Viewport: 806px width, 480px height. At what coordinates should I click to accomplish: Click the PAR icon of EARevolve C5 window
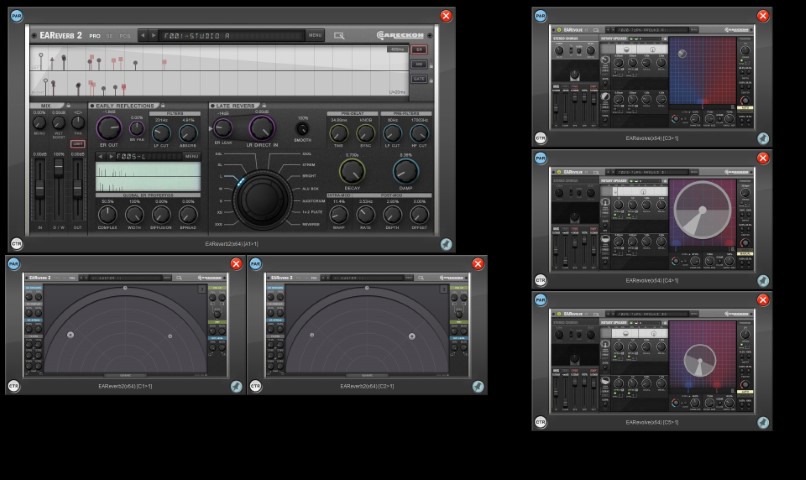pos(540,300)
